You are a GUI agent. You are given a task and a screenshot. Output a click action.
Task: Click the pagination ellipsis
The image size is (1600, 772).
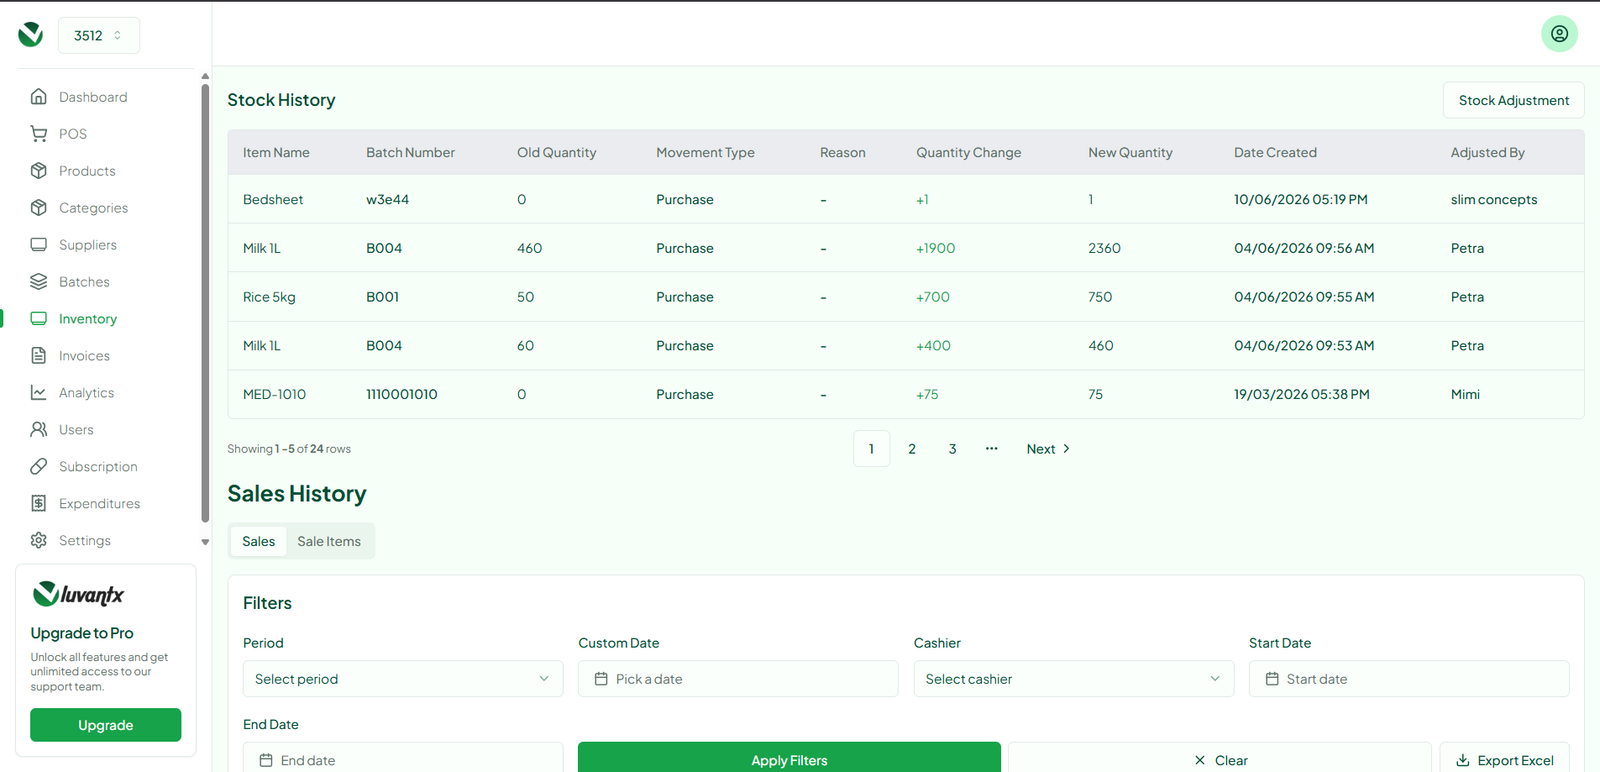pos(992,449)
